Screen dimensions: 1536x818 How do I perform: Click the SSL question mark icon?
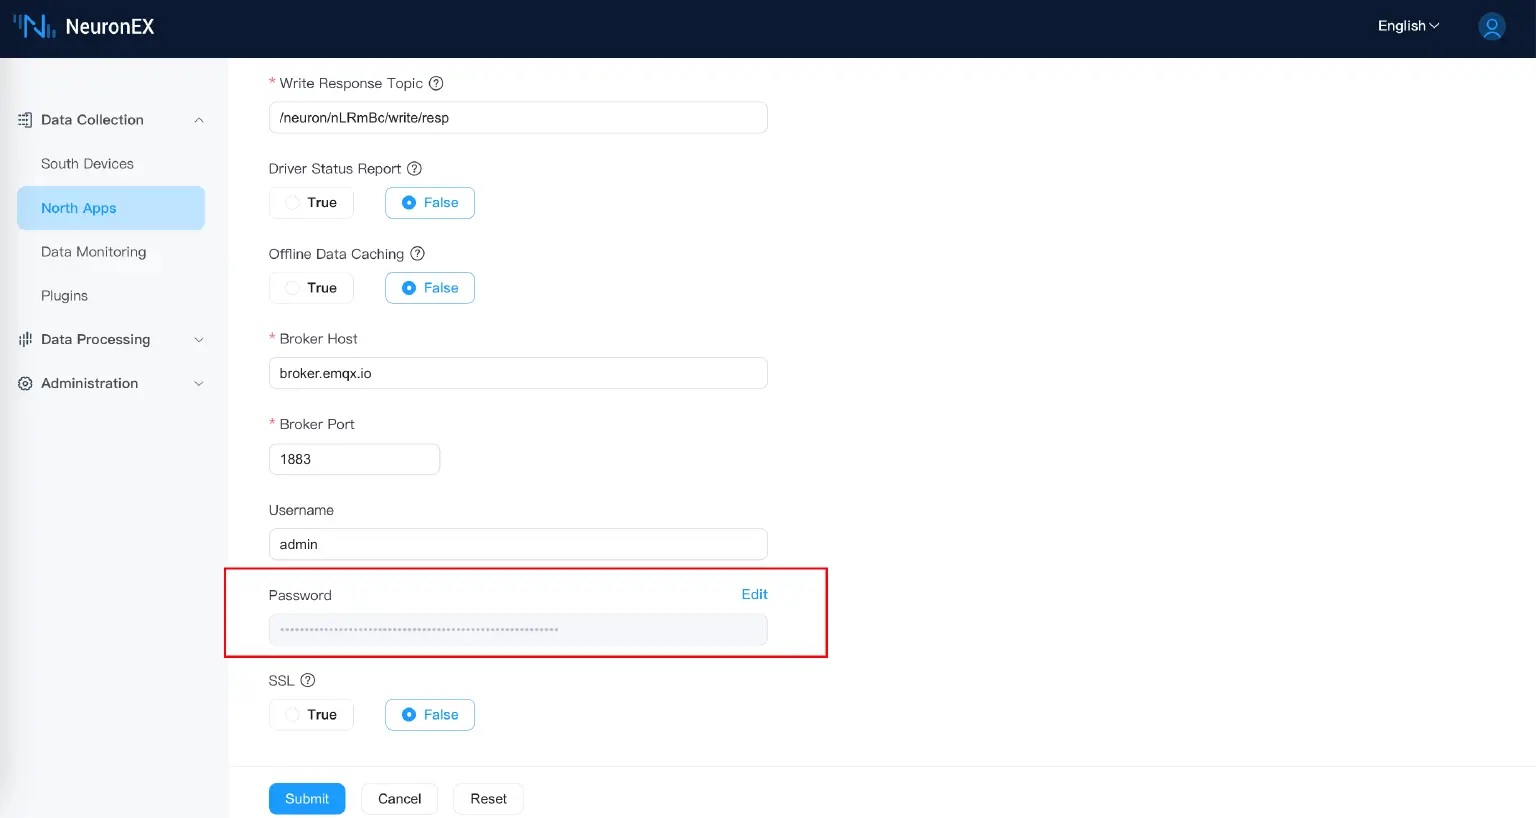coord(307,680)
